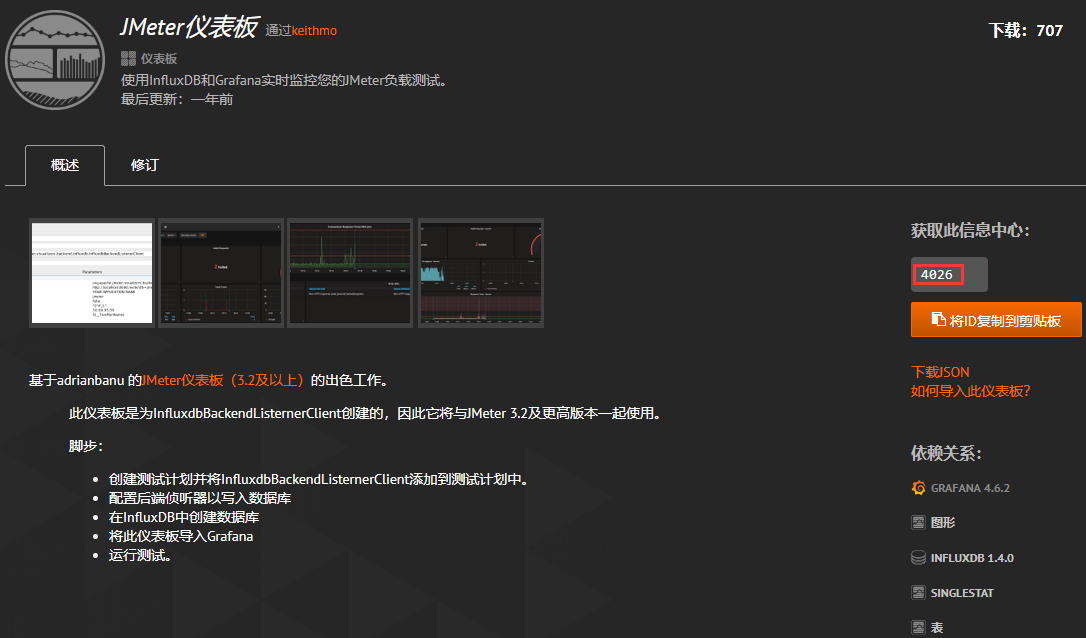Click 图形 dependency label
1086x638 pixels.
click(943, 522)
